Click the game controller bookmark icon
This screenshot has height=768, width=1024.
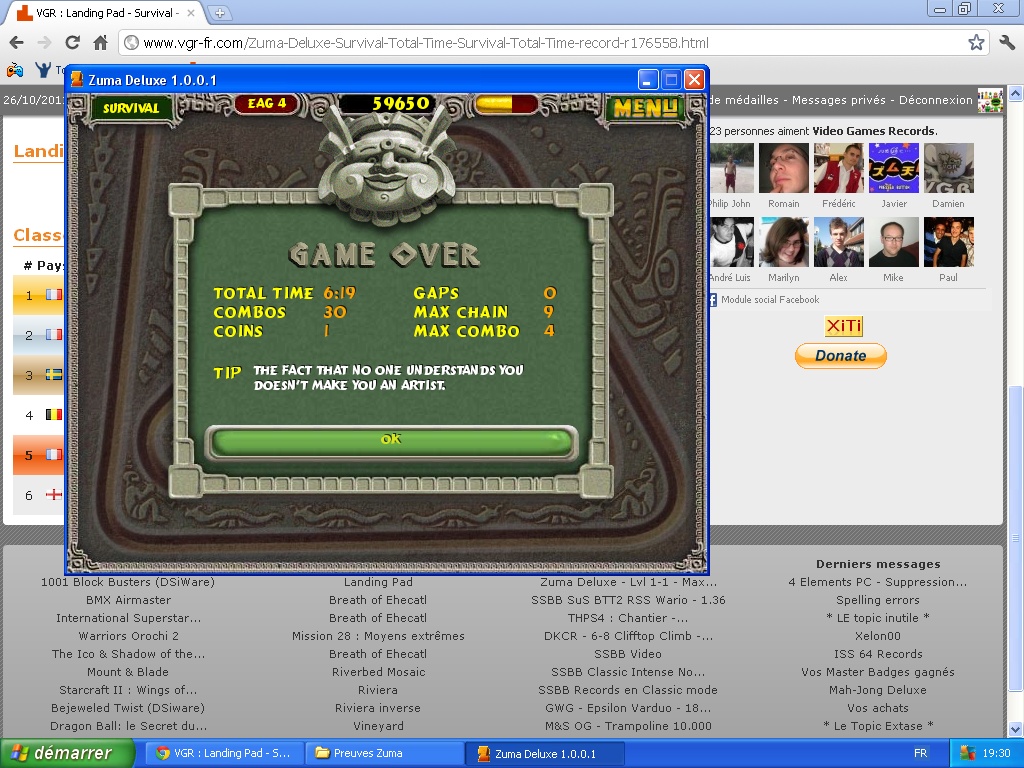(15, 70)
